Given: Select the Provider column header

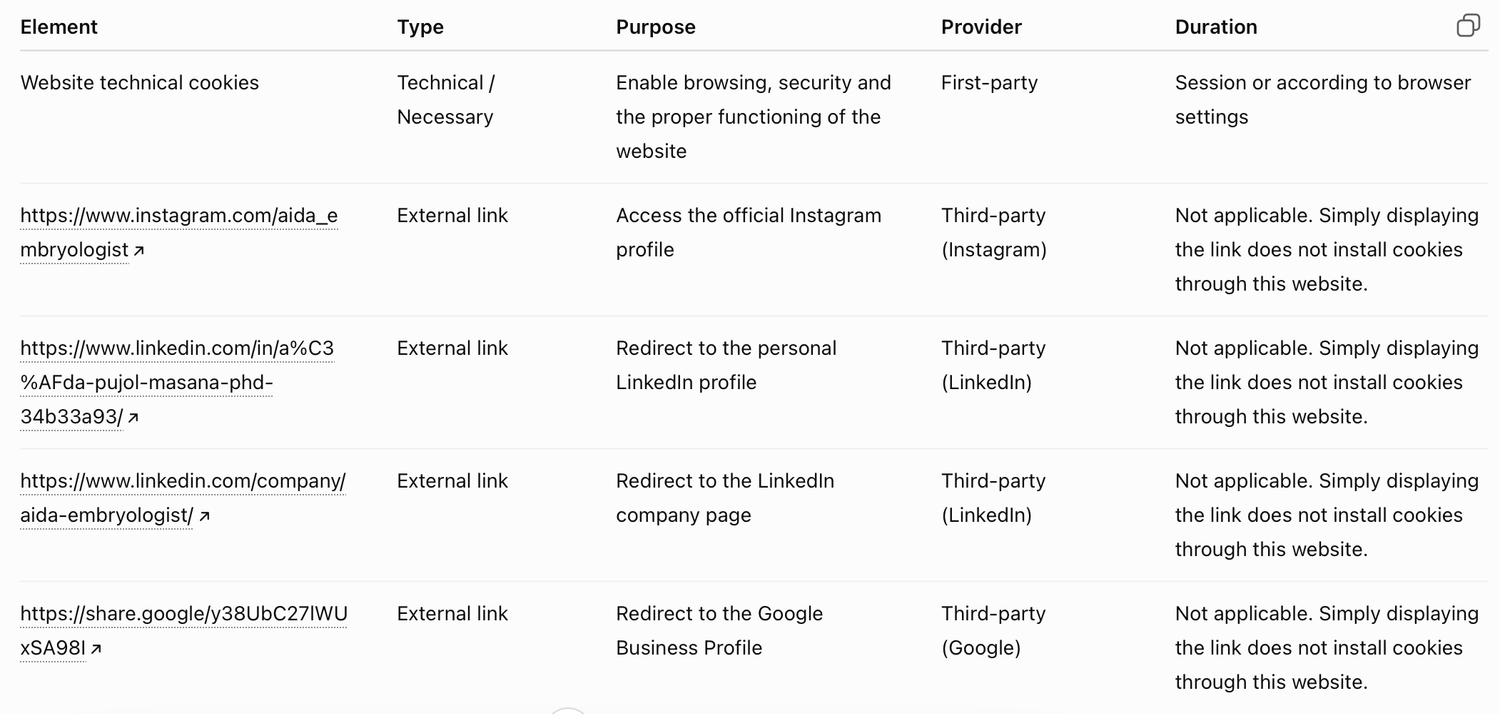Looking at the screenshot, I should coord(981,27).
